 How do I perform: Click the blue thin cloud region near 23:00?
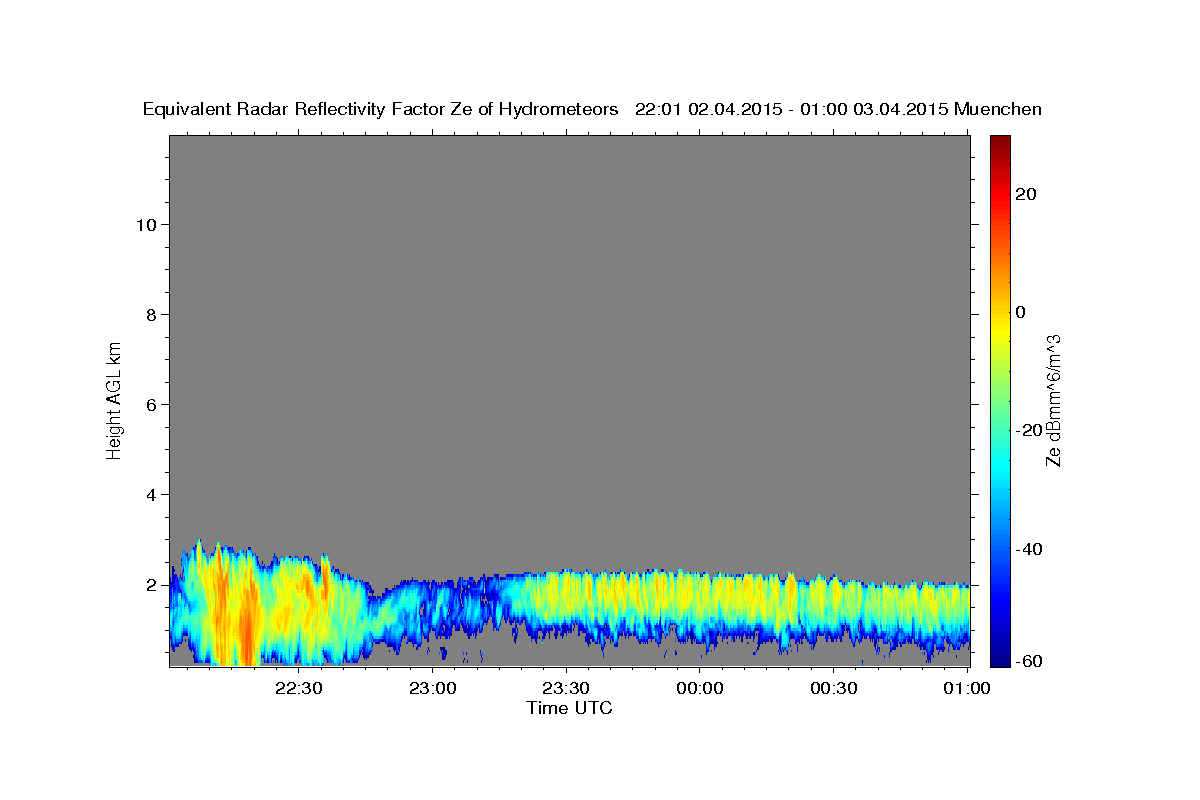click(x=432, y=605)
